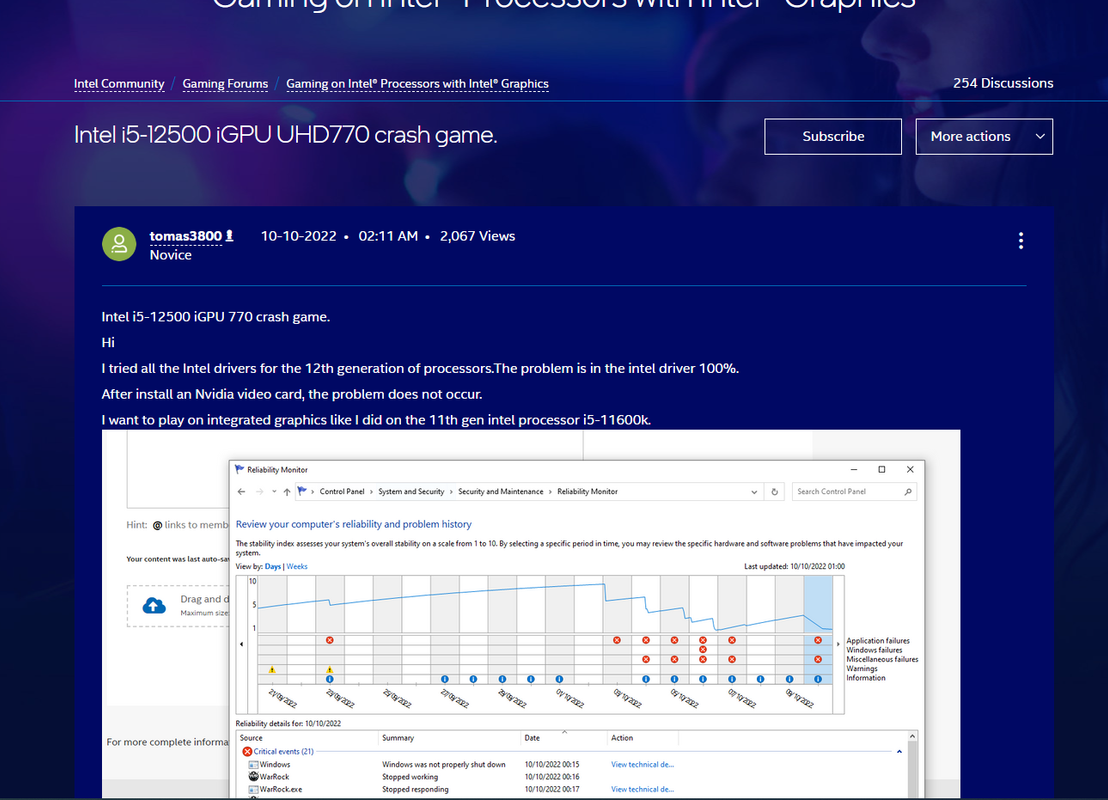Click the "2,067 Views" text
Screen dimensions: 1108x800
tap(478, 236)
